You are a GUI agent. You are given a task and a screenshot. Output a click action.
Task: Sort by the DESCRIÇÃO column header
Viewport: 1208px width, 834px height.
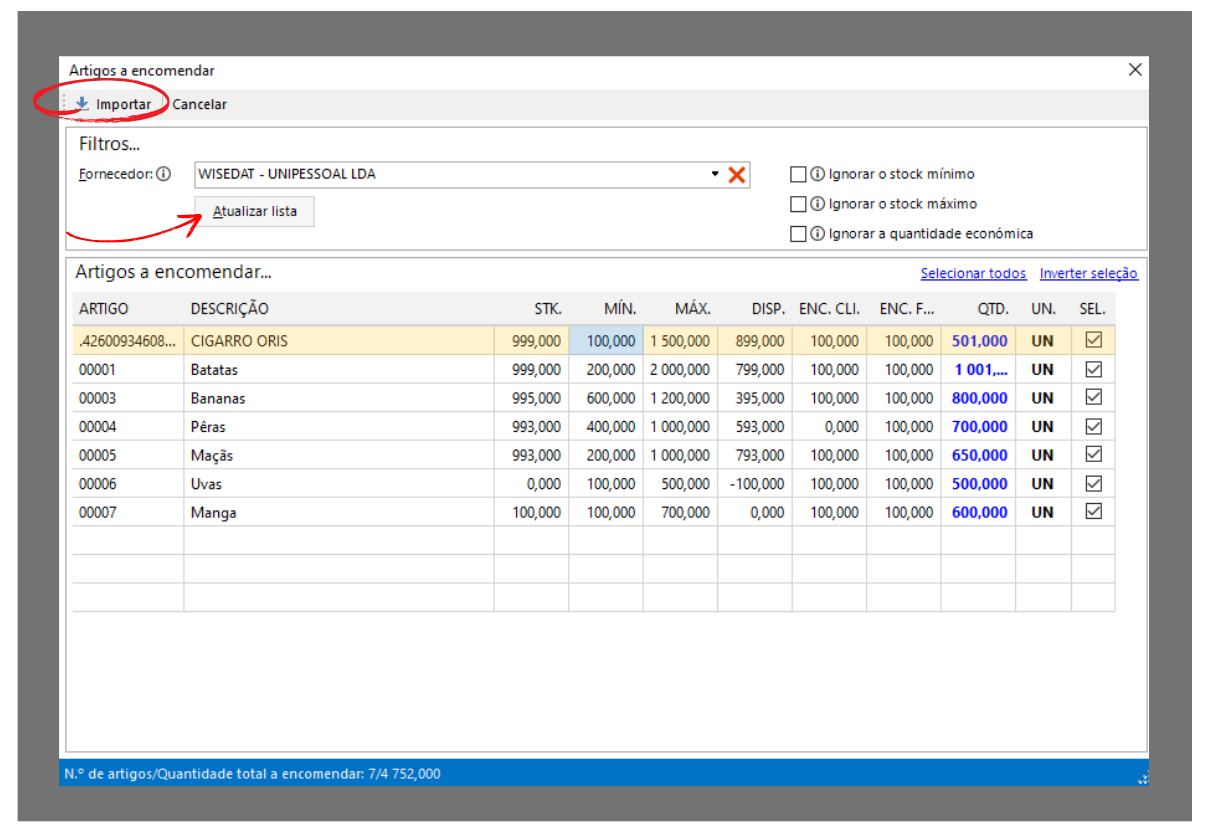coord(339,309)
